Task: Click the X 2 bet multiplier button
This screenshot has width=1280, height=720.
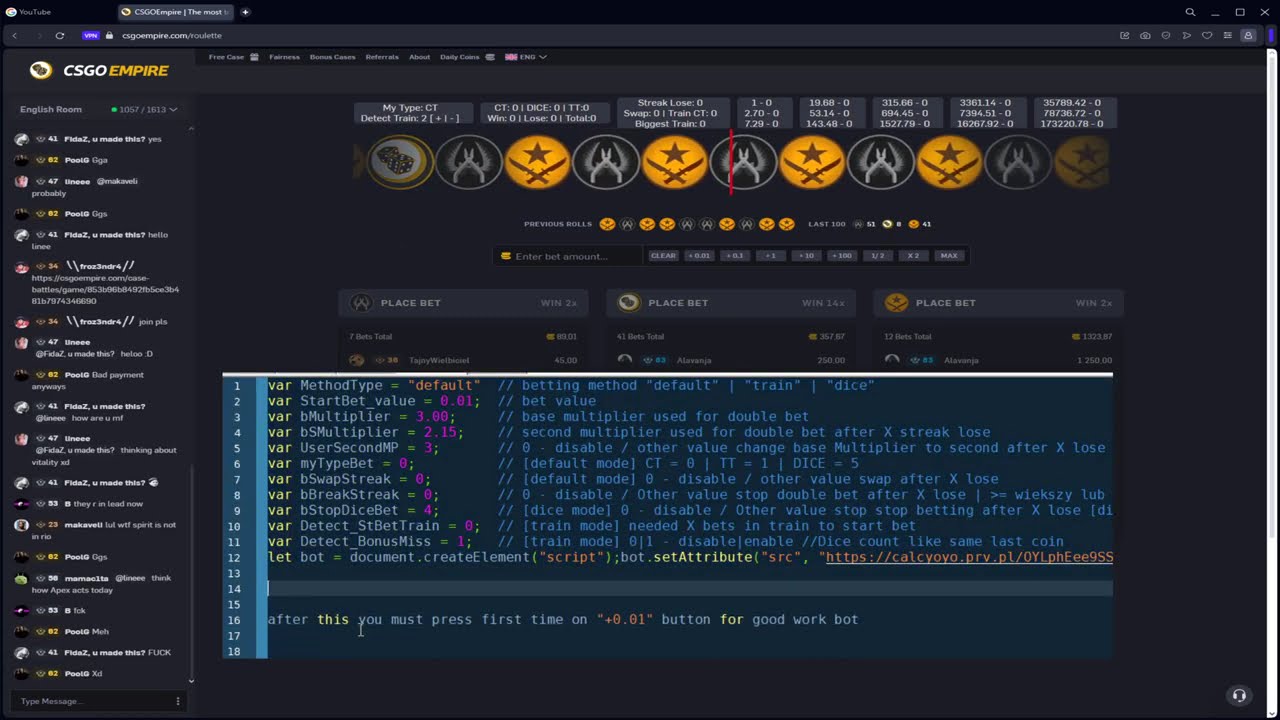Action: click(x=913, y=256)
